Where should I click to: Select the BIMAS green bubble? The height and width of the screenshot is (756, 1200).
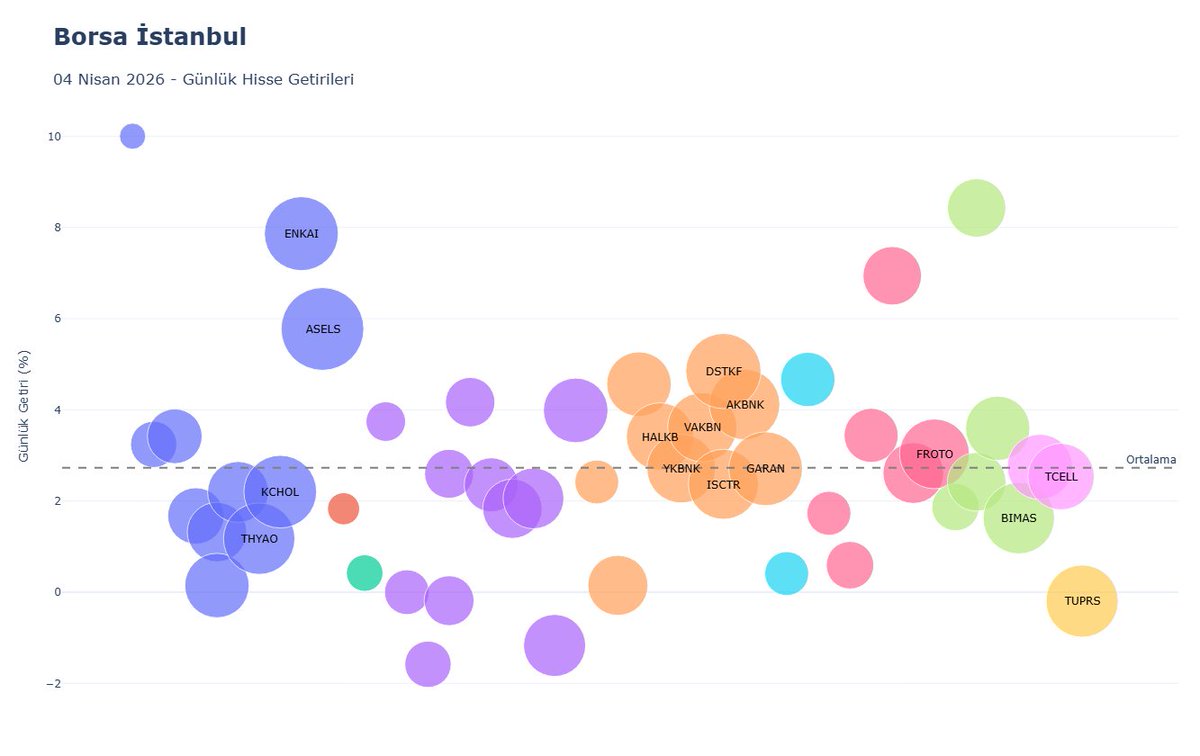pyautogui.click(x=1019, y=518)
